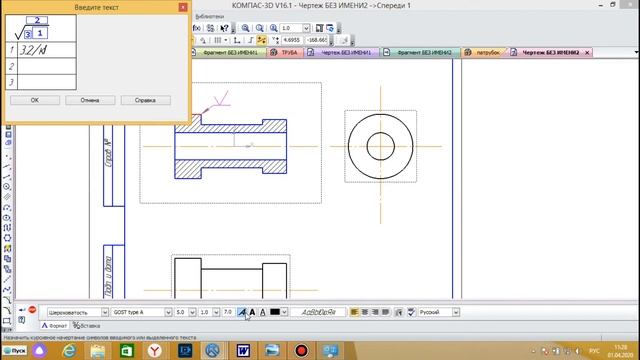Toggle bold text style
640x360 pixels.
tap(252, 312)
